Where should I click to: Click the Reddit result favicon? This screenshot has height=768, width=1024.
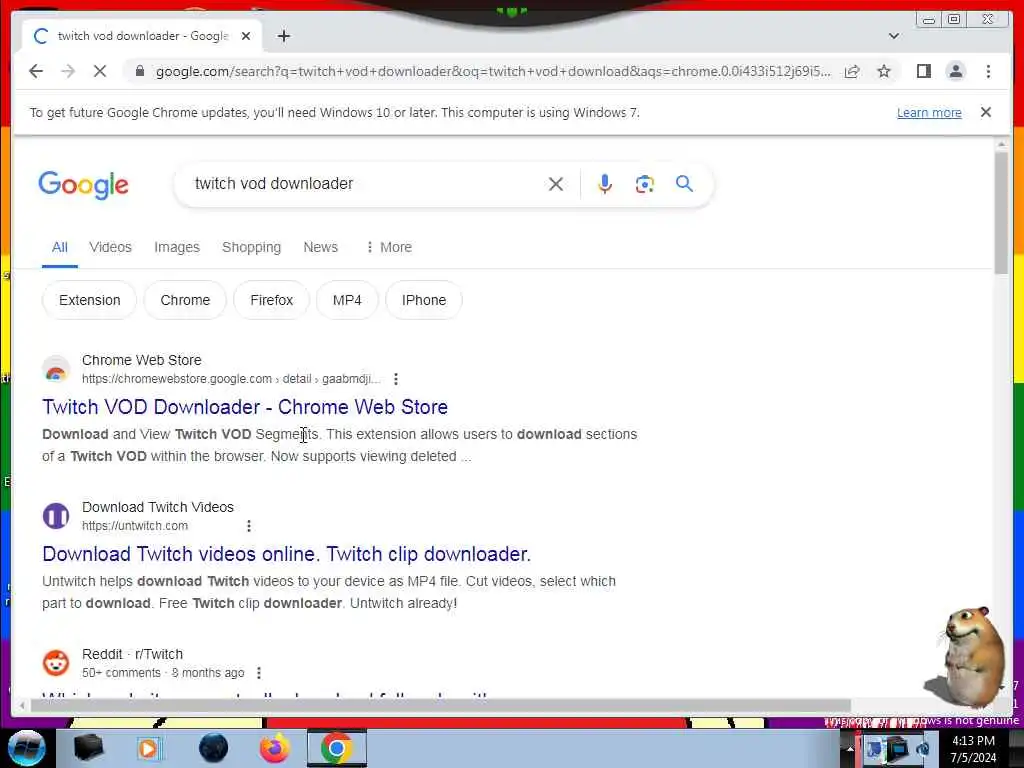click(56, 663)
